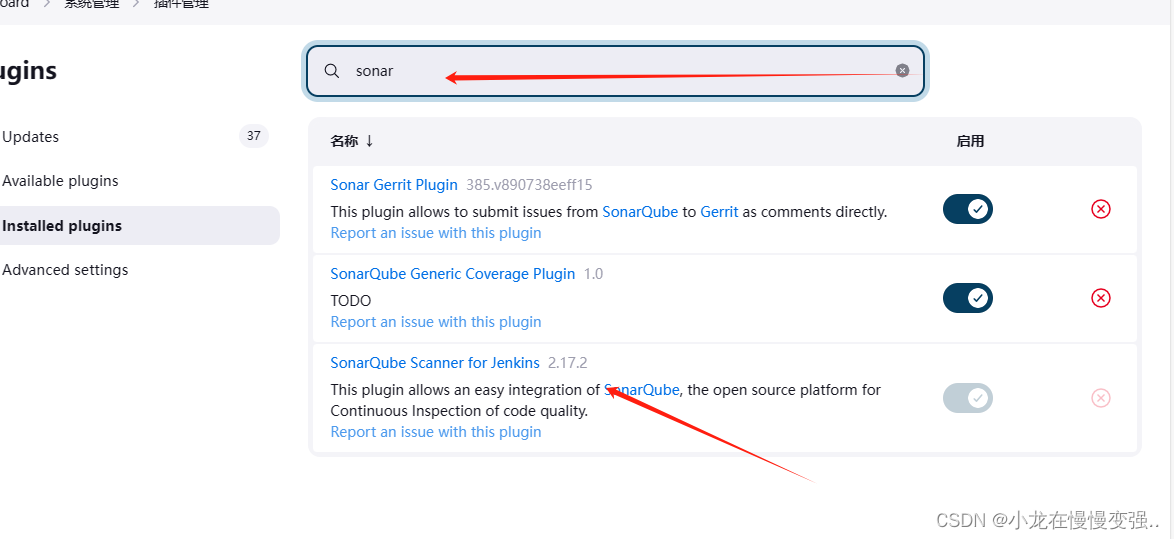Viewport: 1174px width, 539px height.
Task: Disable SonarQube Generic Coverage Plugin toggle
Action: [x=967, y=298]
